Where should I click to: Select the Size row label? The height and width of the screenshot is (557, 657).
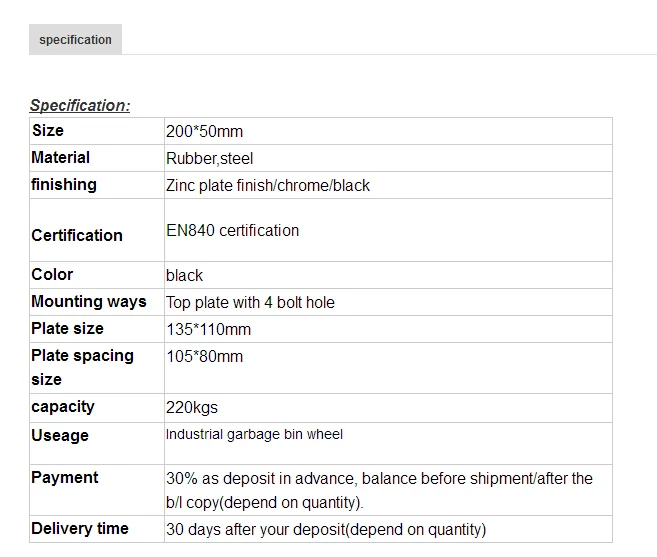pos(48,131)
